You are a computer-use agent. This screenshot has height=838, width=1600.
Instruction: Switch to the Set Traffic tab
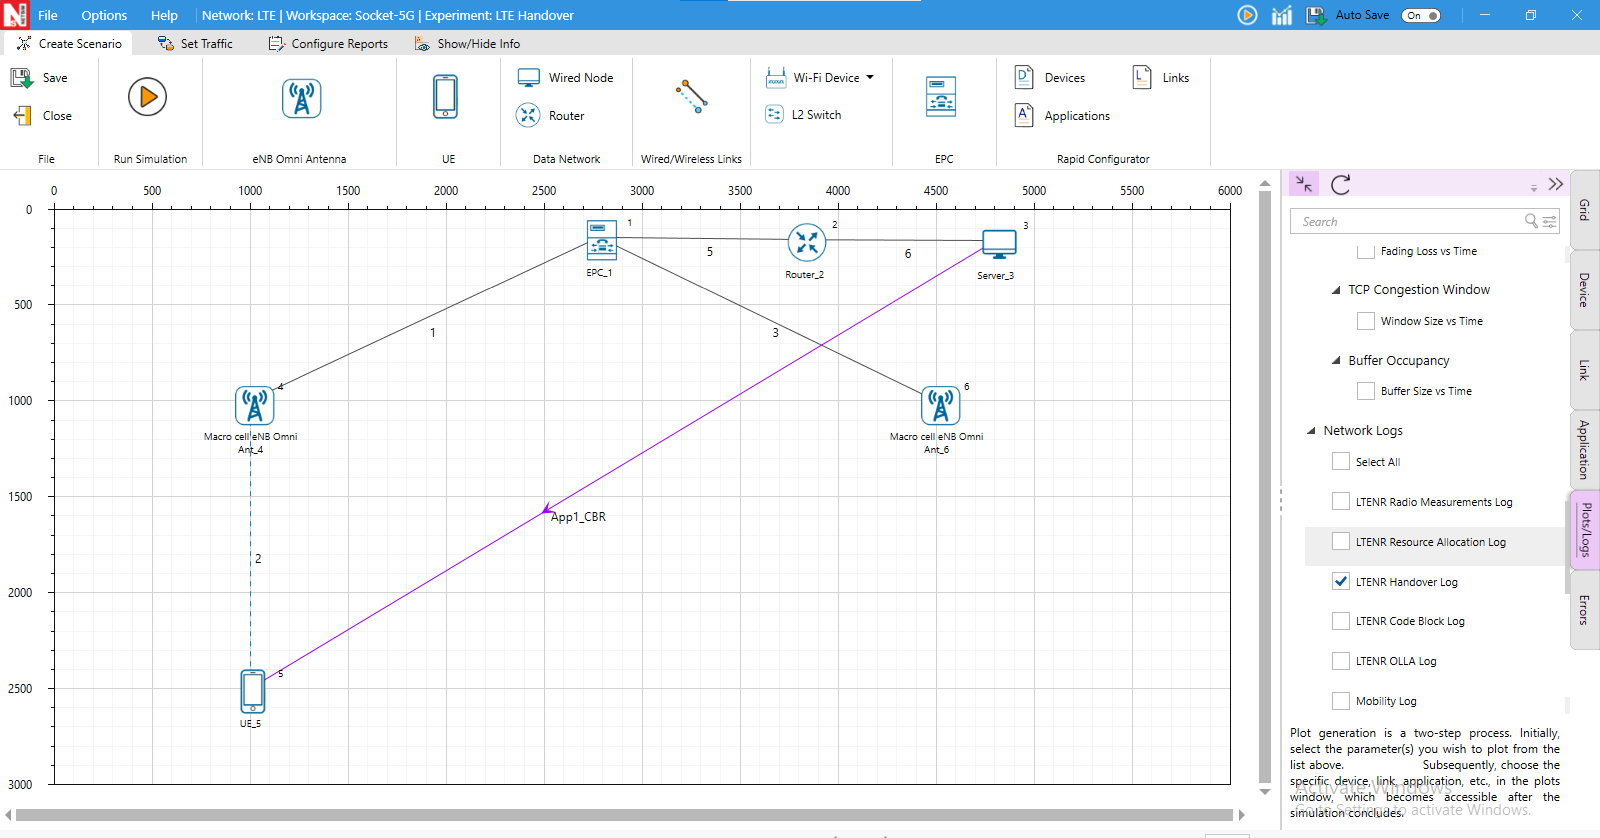[x=195, y=44]
